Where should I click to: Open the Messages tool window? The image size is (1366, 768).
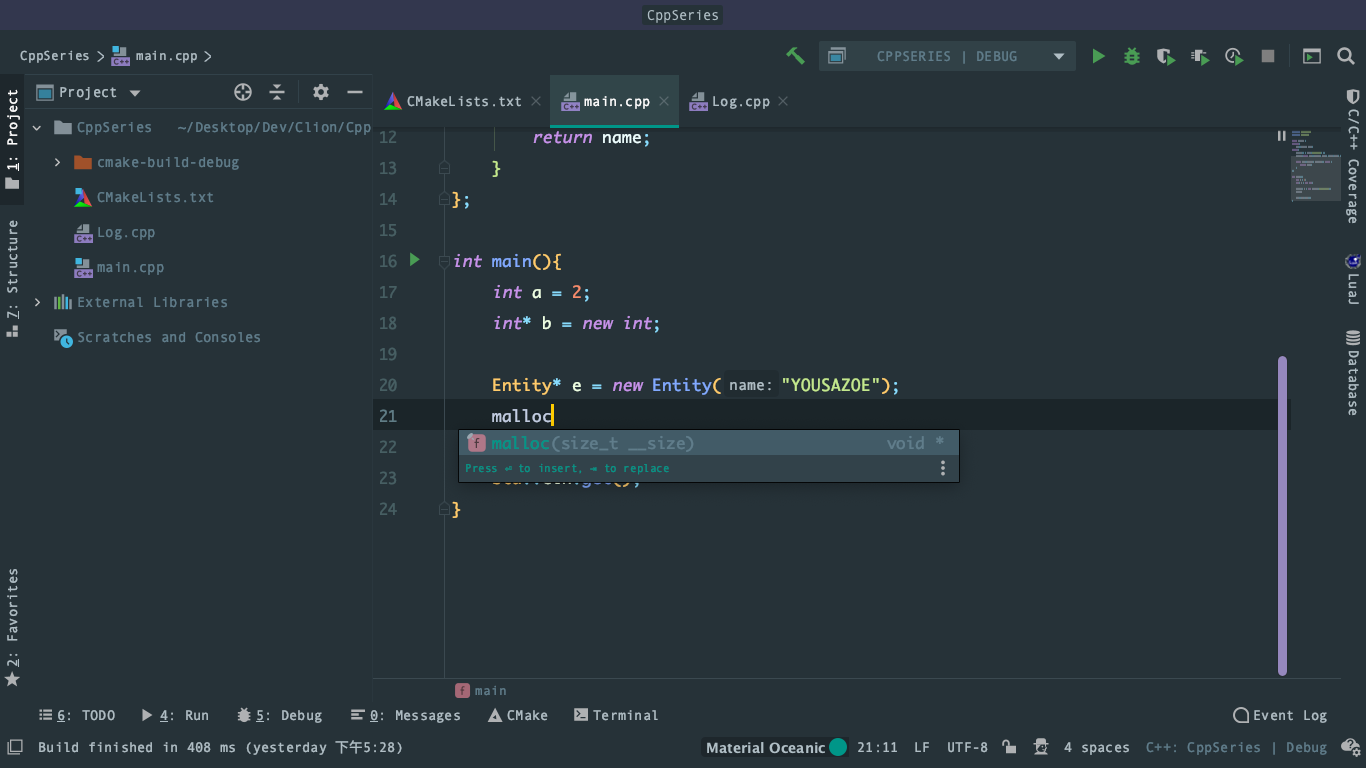point(406,715)
